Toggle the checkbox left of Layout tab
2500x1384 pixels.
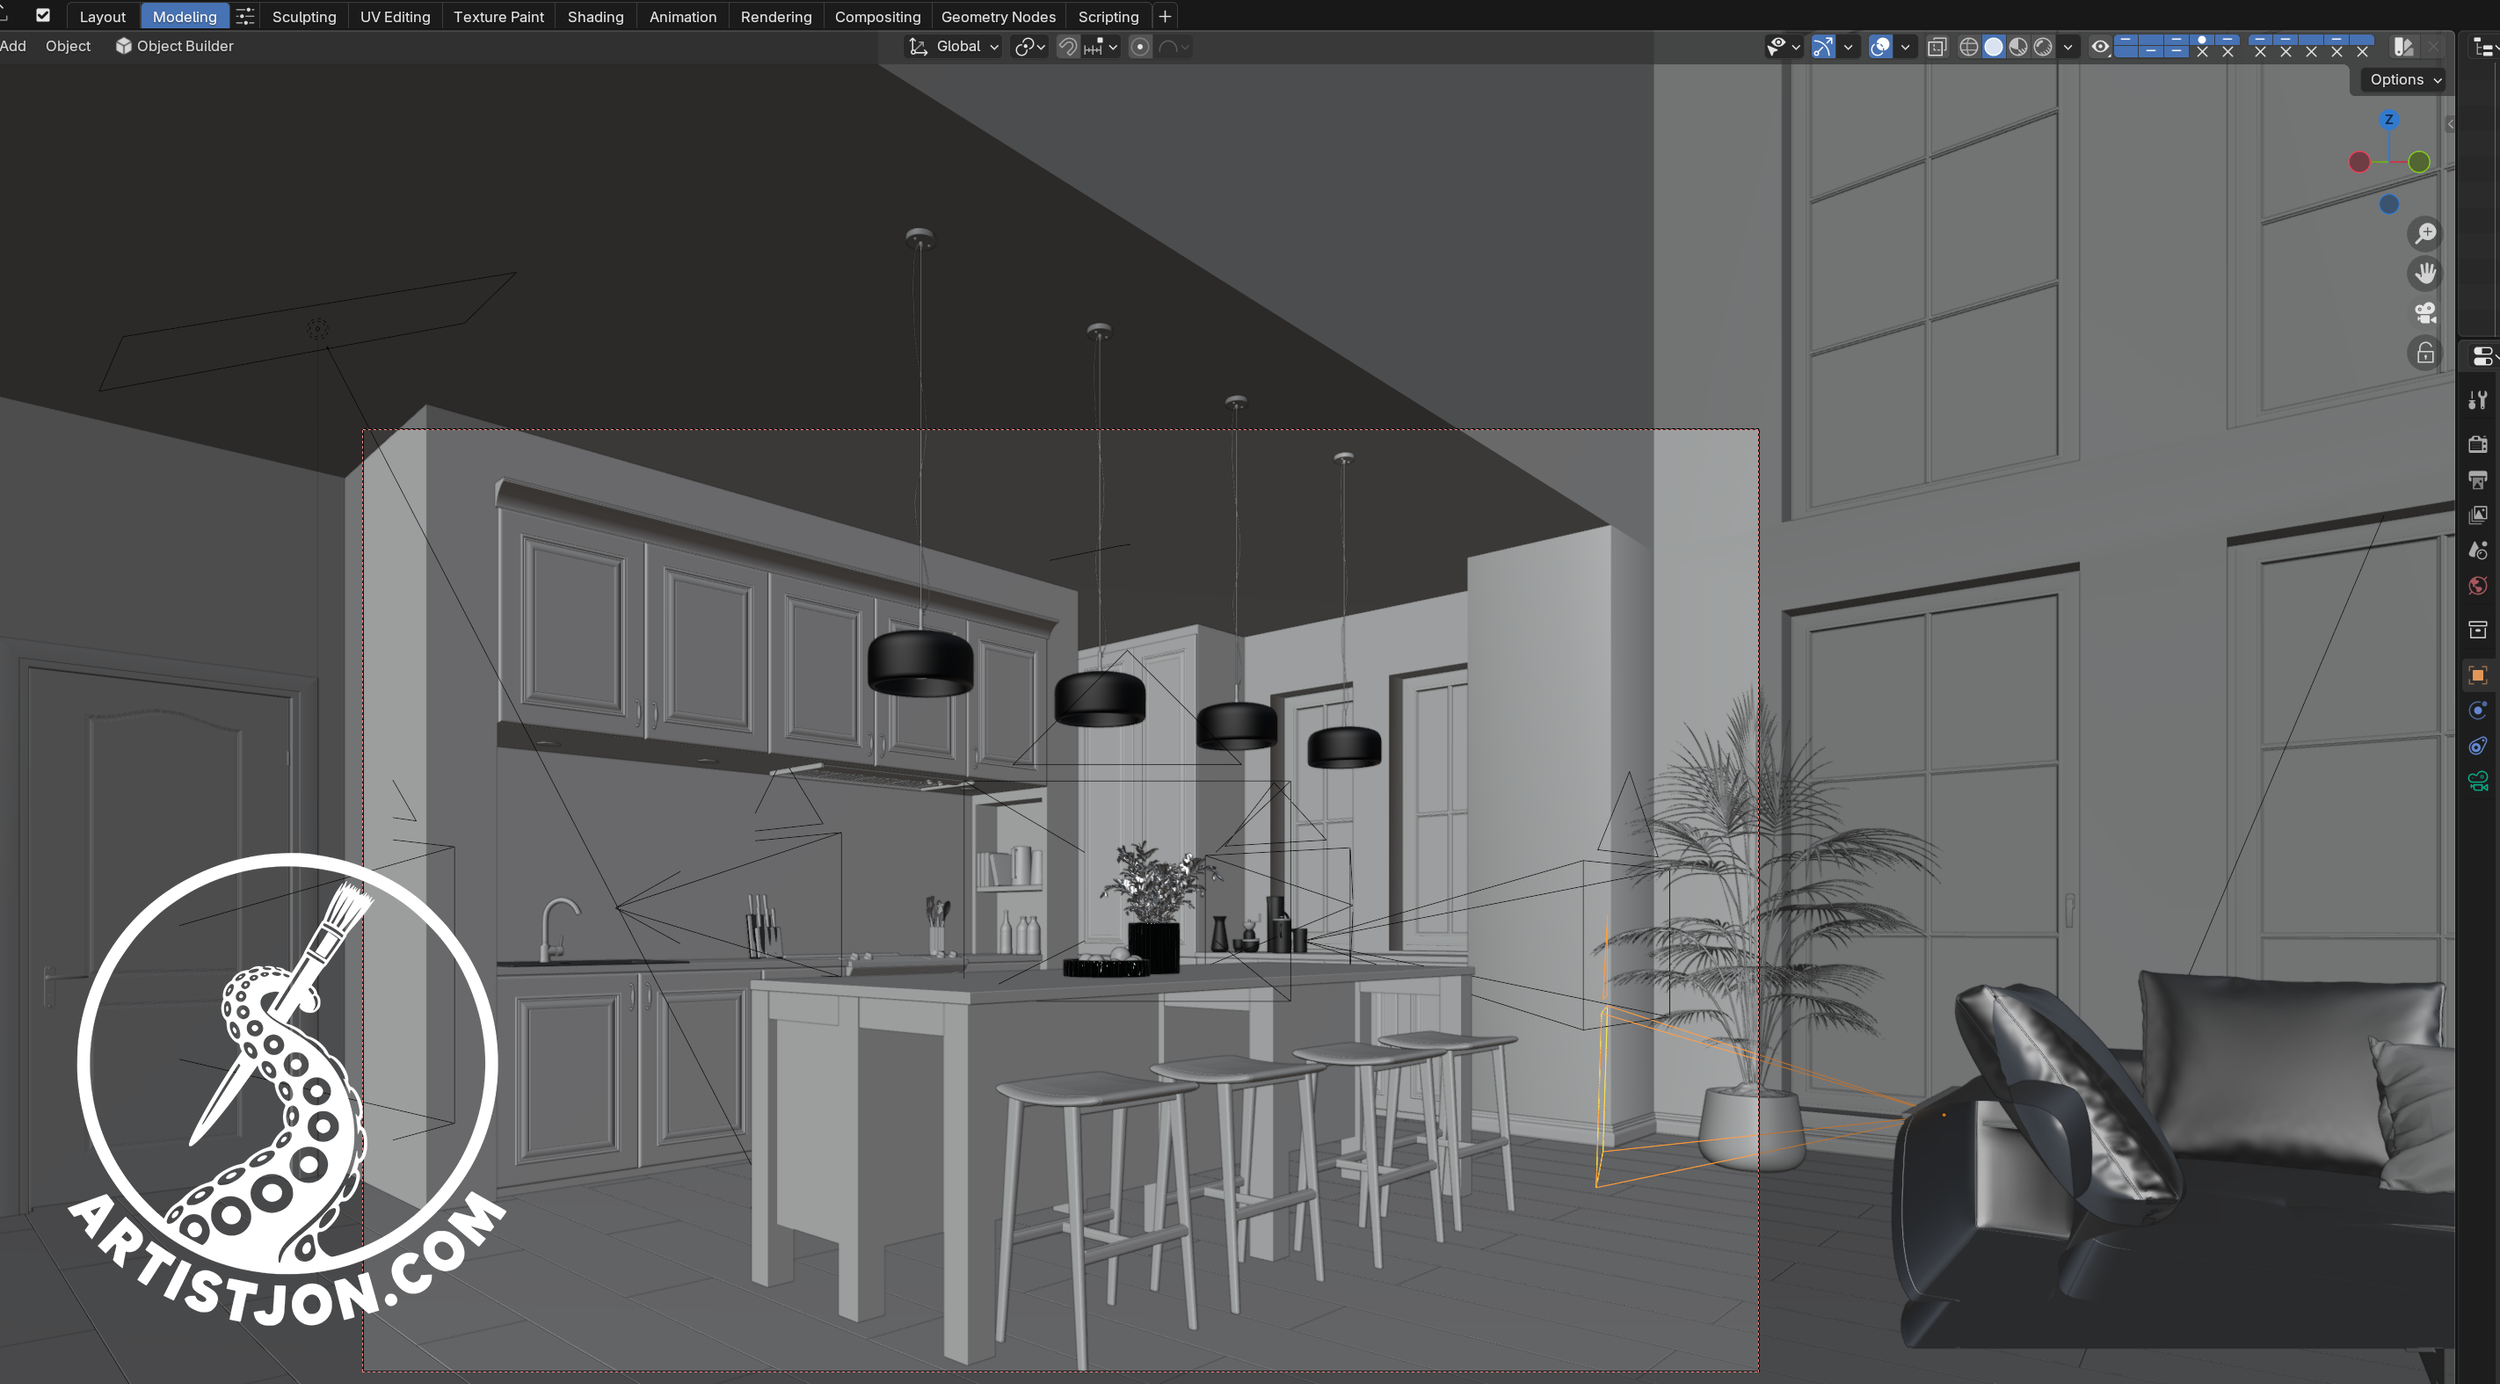[43, 16]
